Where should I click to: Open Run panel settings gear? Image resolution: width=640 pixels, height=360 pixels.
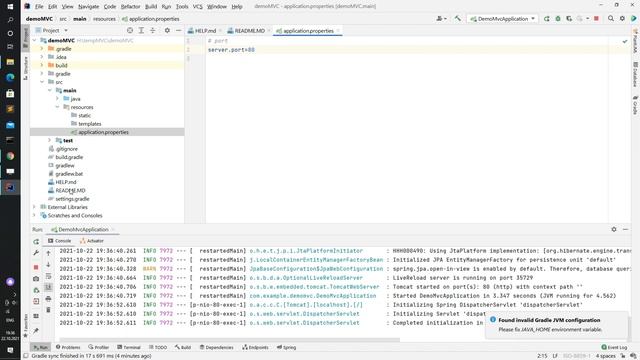point(614,229)
